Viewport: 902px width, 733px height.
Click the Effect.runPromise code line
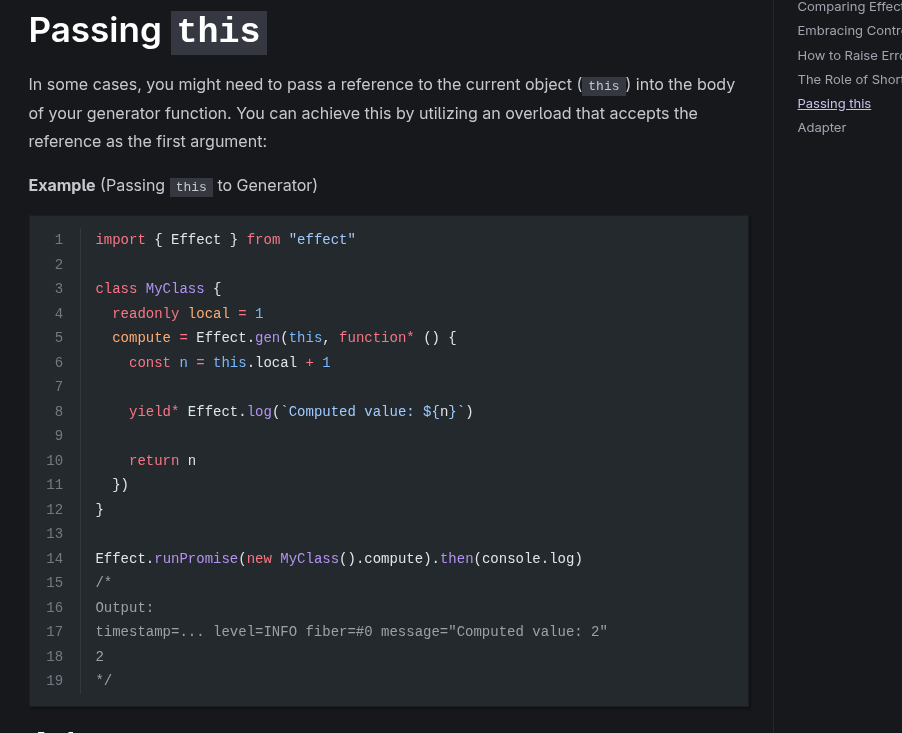[338, 559]
